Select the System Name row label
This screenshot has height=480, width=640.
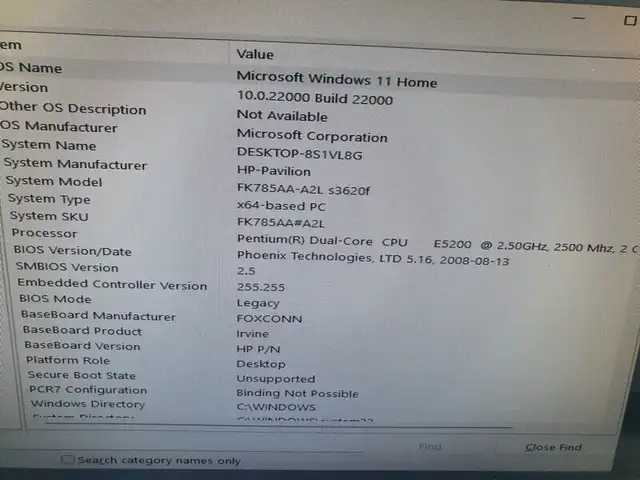coord(49,145)
